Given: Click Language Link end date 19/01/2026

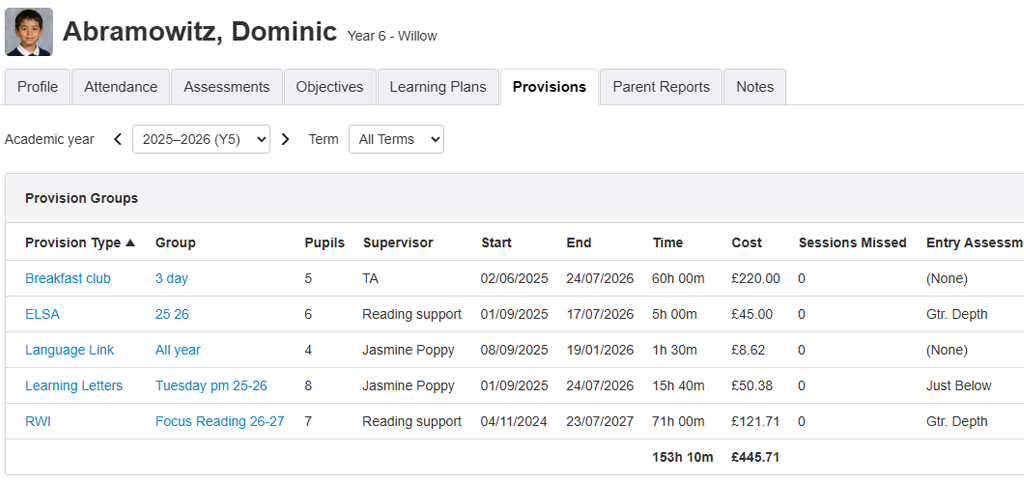Looking at the screenshot, I should tap(600, 350).
